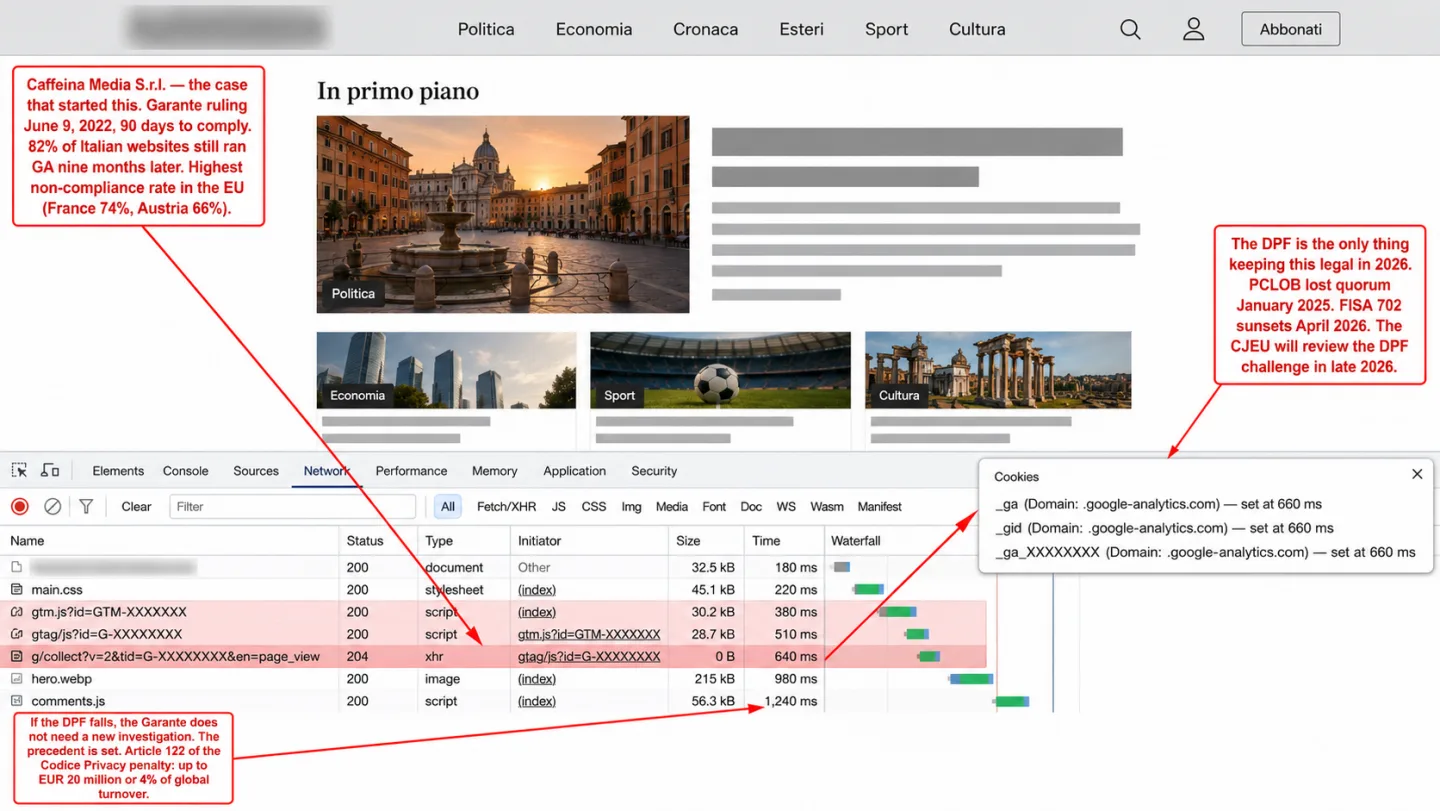Select the All request type filter
This screenshot has width=1440, height=811.
[448, 507]
